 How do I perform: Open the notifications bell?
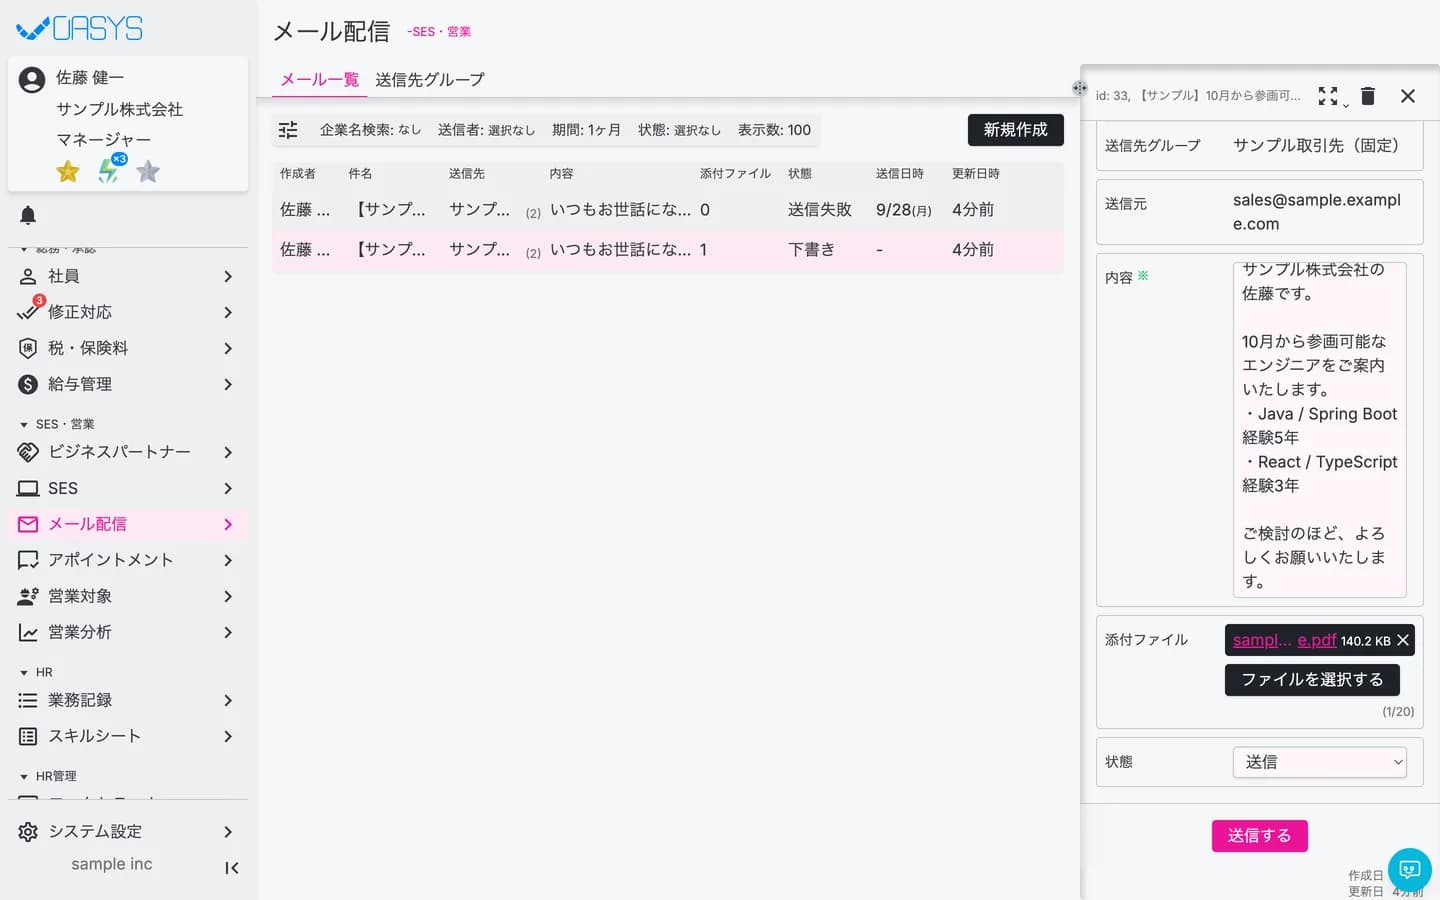(x=28, y=215)
